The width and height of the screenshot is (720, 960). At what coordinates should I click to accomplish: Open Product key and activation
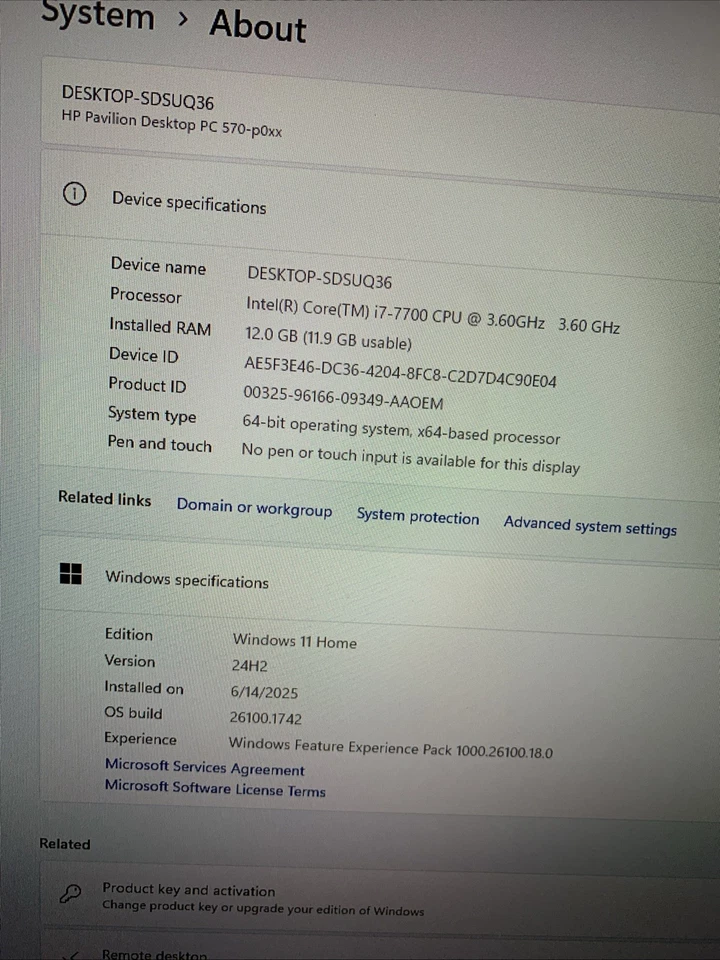tap(380, 898)
